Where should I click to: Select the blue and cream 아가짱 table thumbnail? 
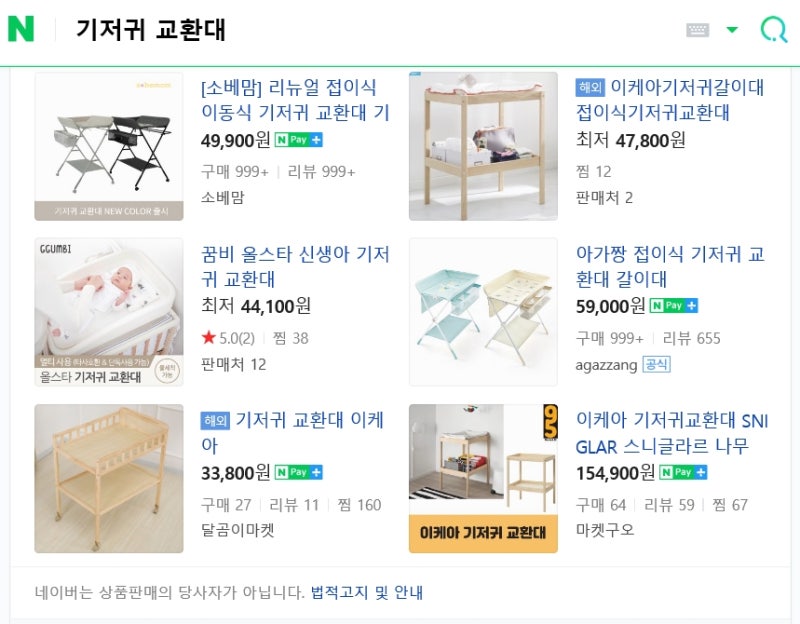[x=483, y=312]
